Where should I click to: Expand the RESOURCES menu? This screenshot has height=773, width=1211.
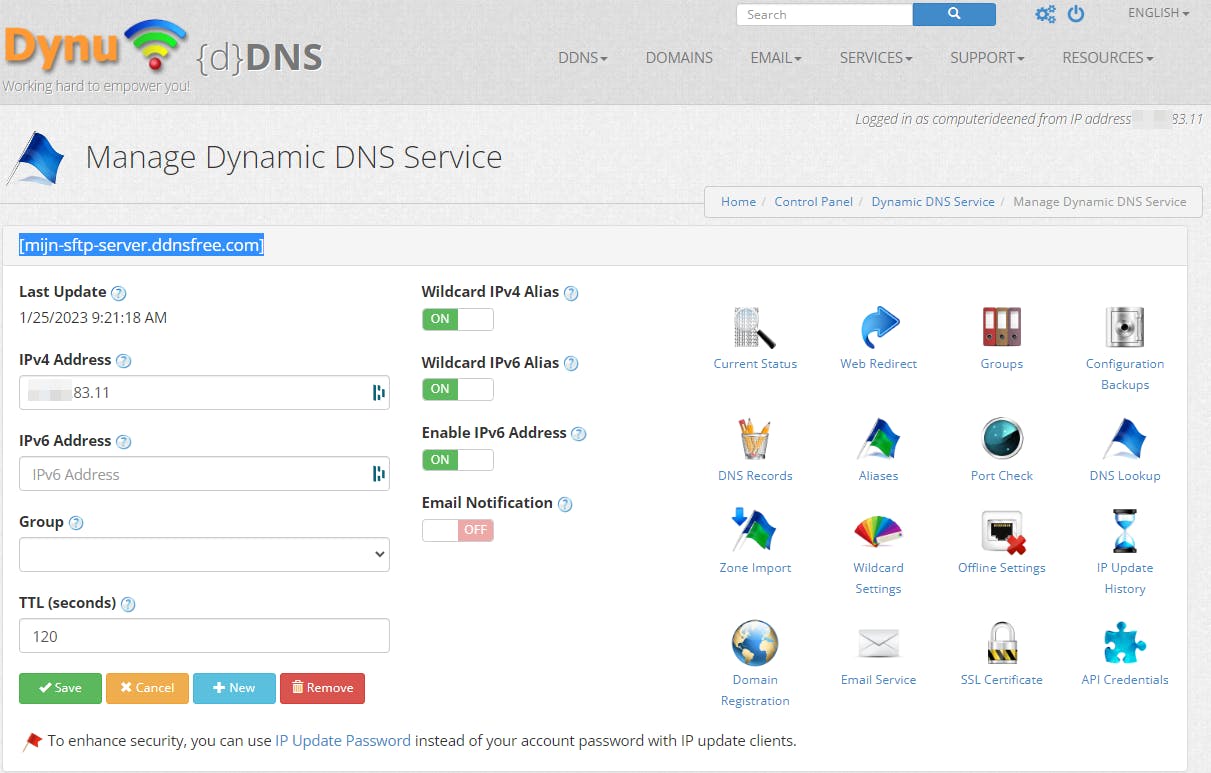click(1108, 58)
